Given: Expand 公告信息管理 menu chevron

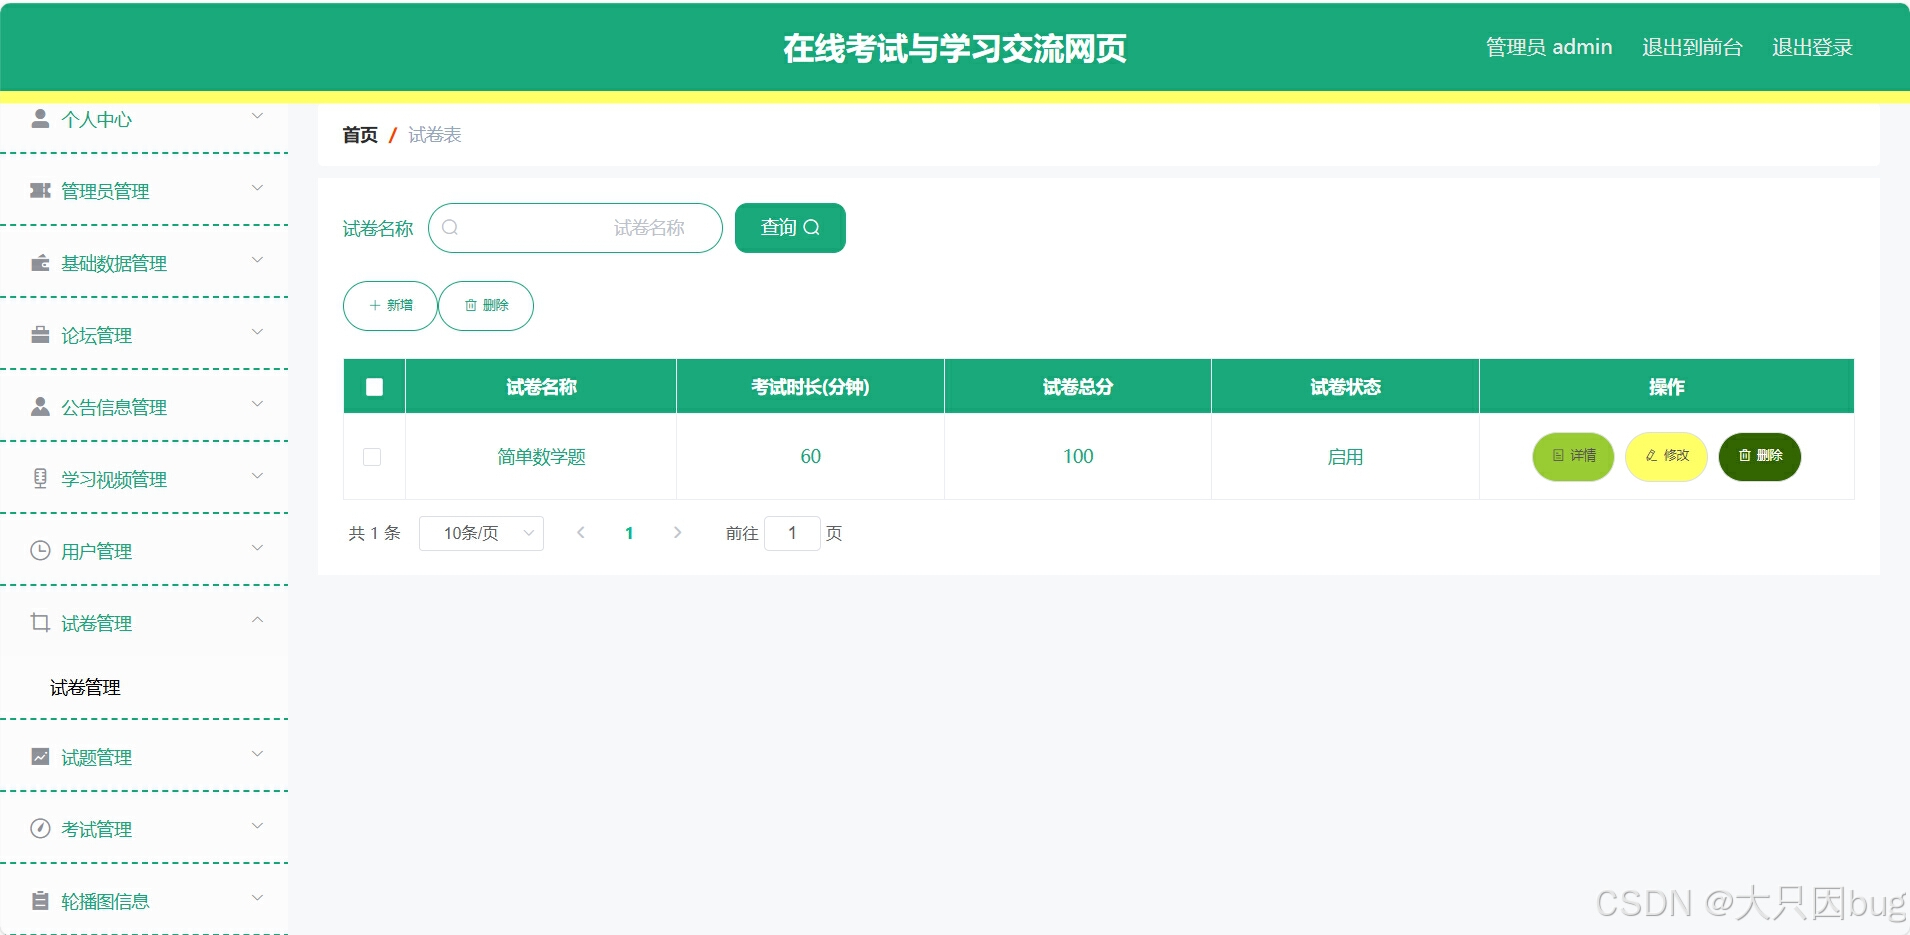Looking at the screenshot, I should (x=257, y=405).
